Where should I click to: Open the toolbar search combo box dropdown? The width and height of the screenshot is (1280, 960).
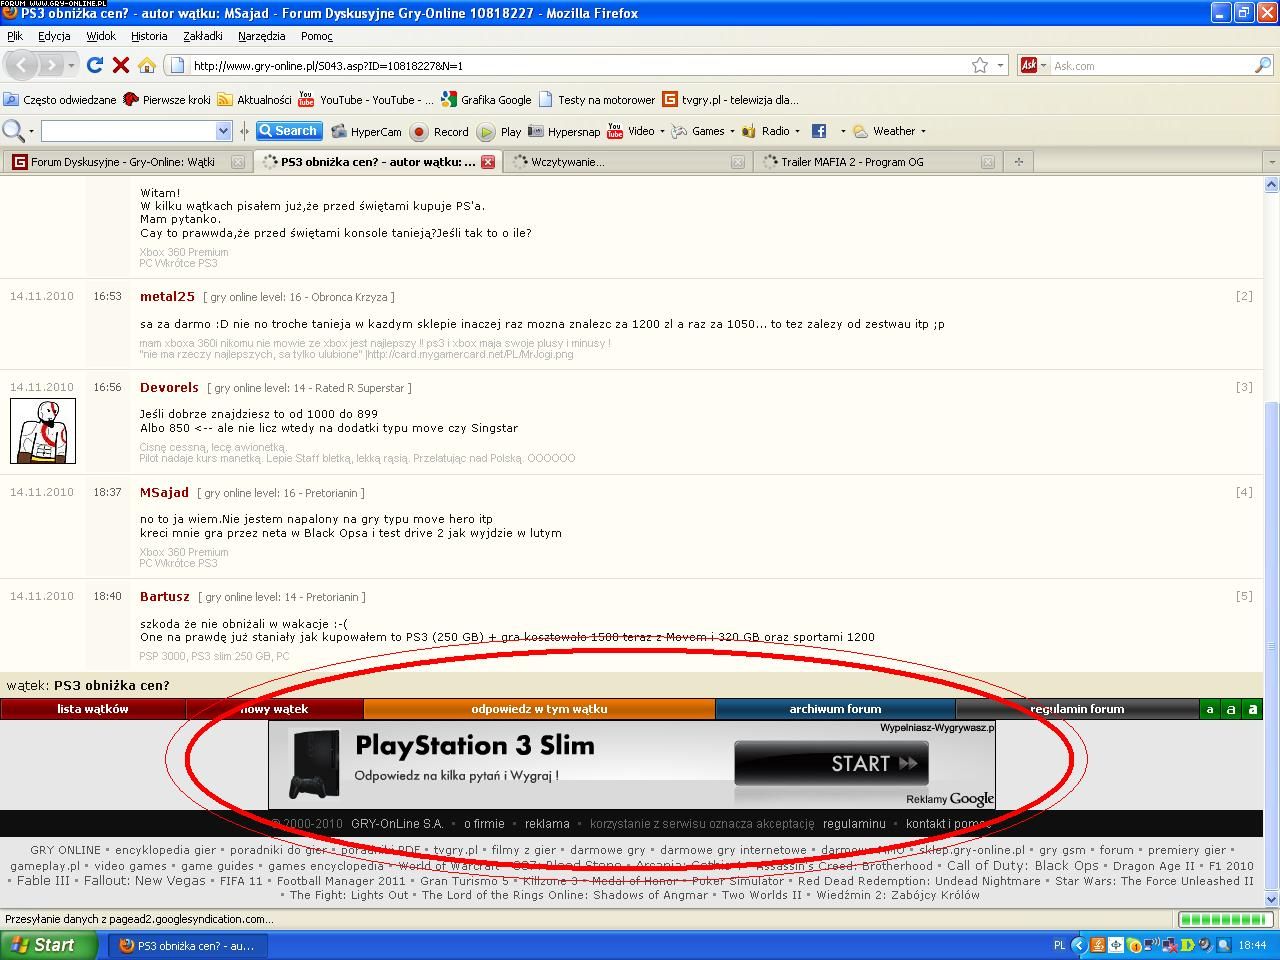[223, 131]
